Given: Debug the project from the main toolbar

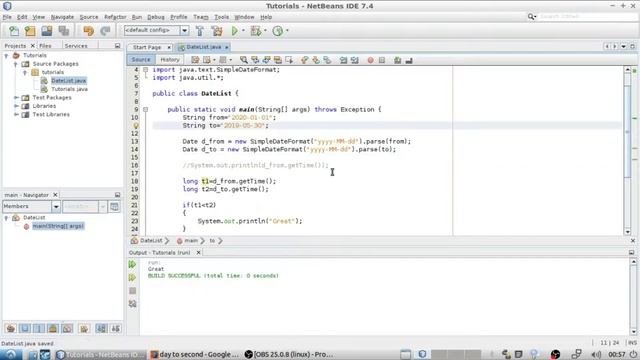Looking at the screenshot, I should tap(256, 31).
